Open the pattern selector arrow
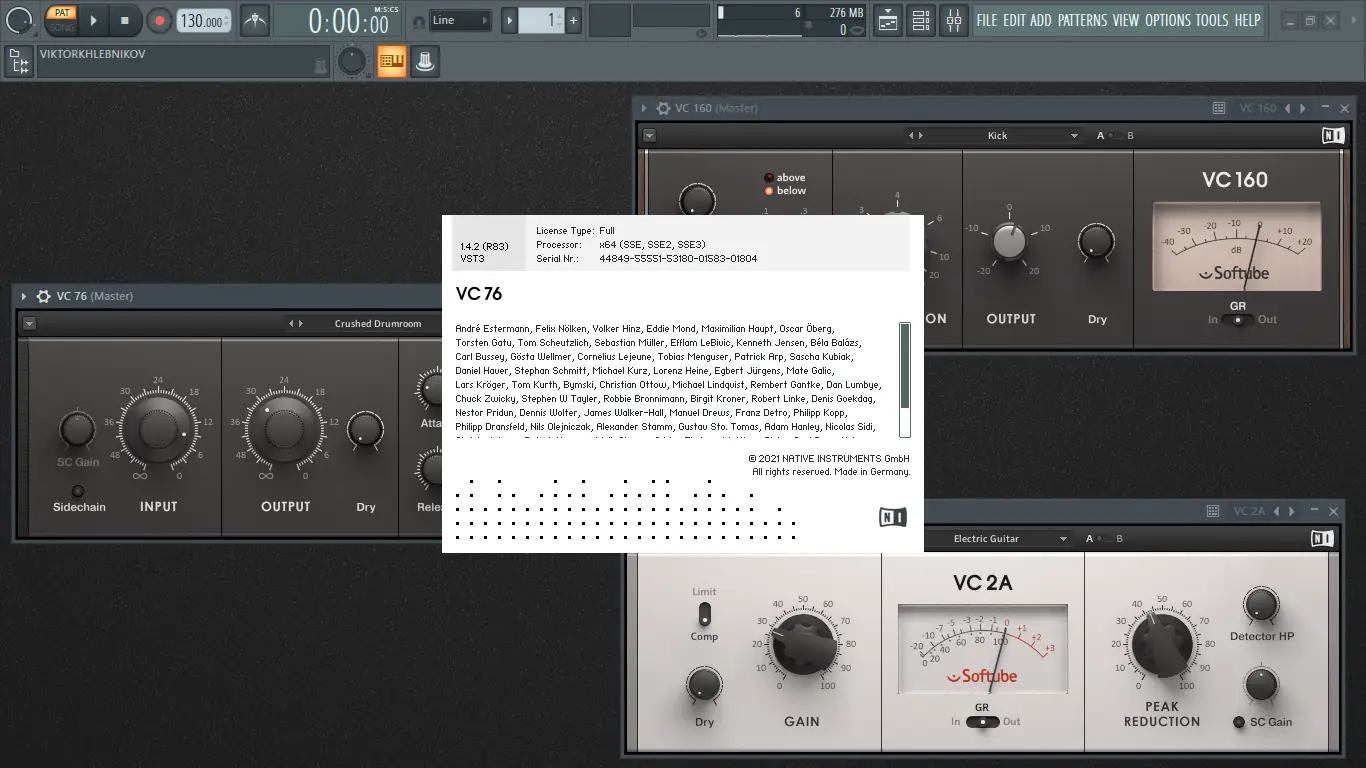This screenshot has height=768, width=1366. (x=510, y=20)
